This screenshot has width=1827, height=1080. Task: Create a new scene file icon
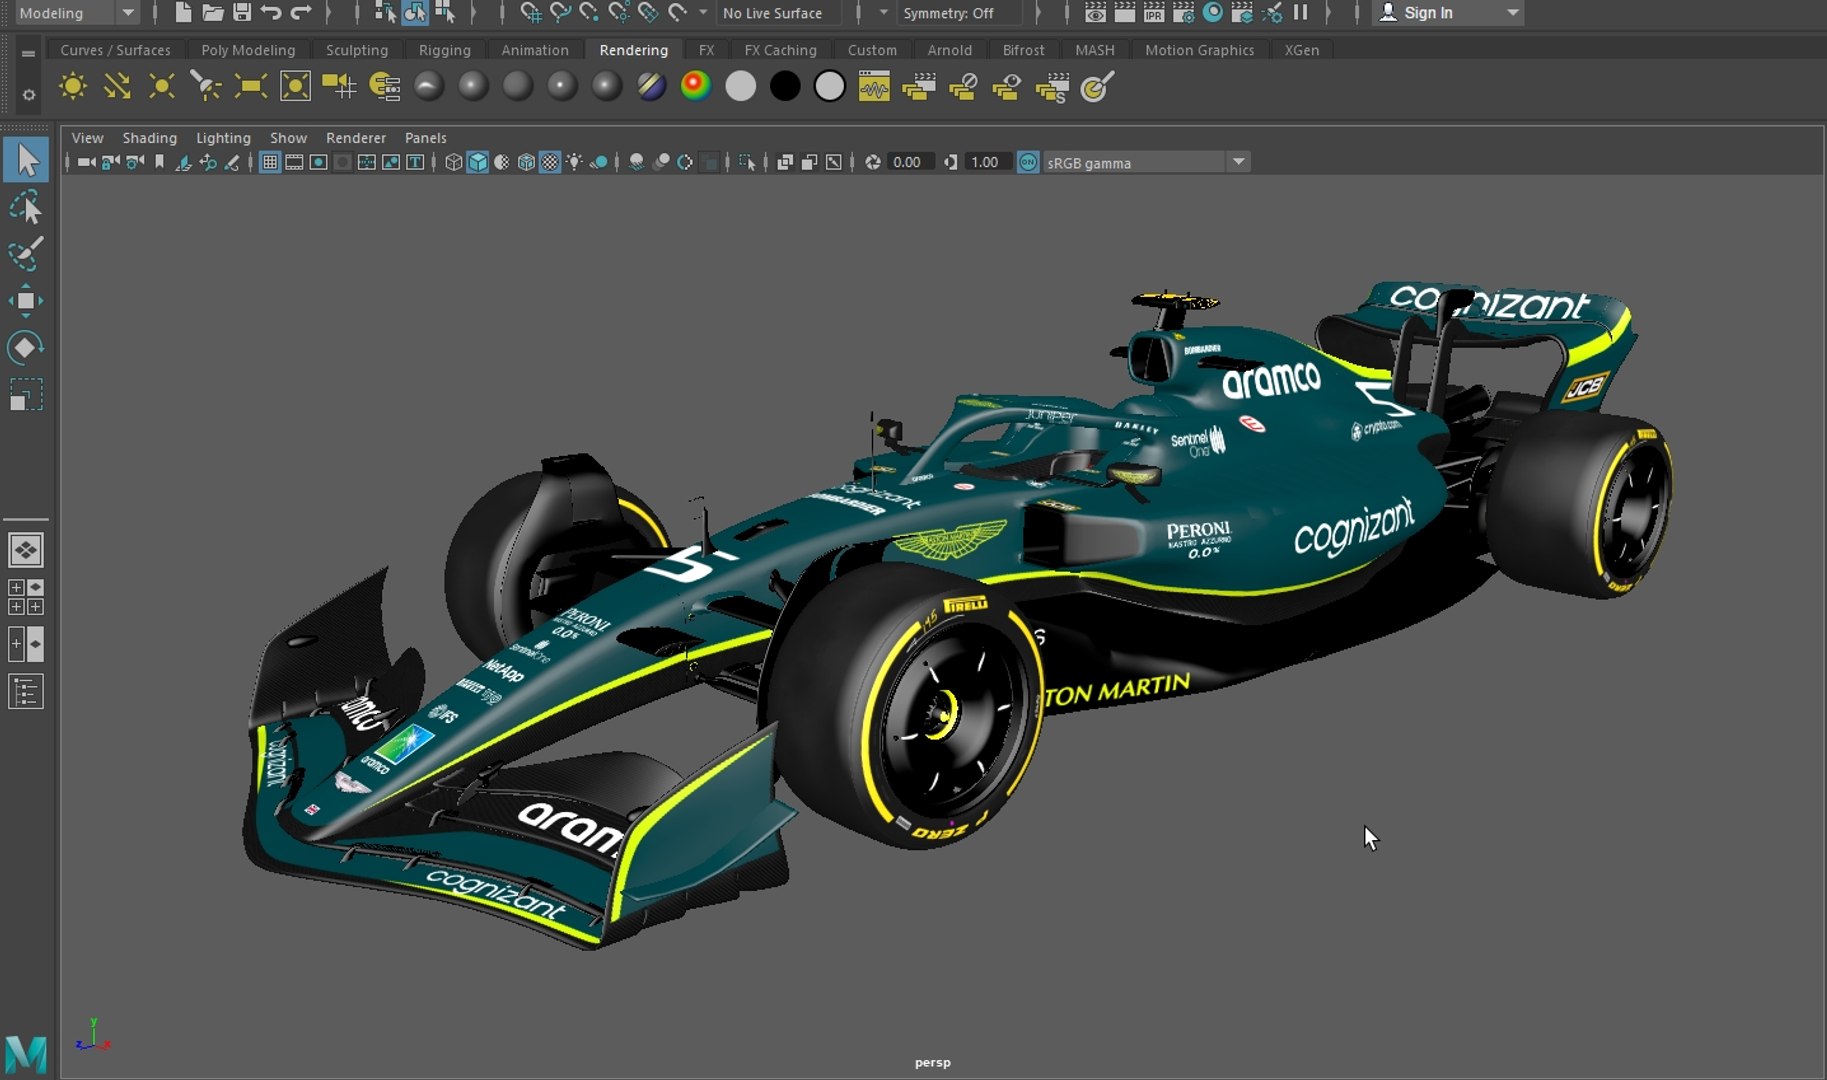pos(183,13)
